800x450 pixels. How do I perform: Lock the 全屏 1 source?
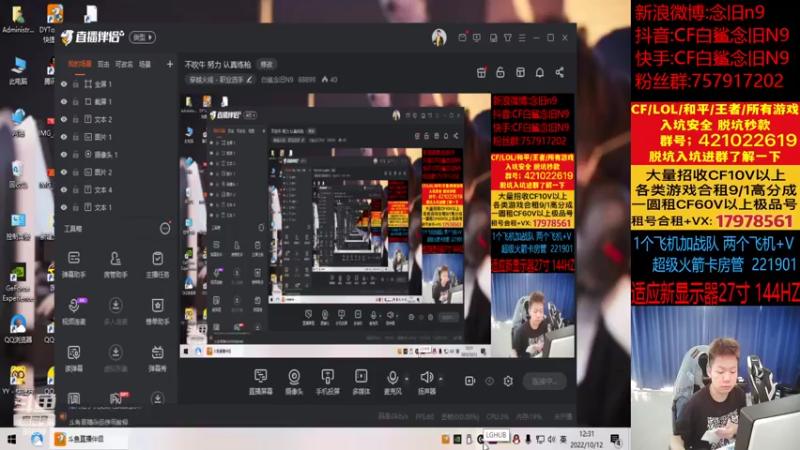pos(76,84)
